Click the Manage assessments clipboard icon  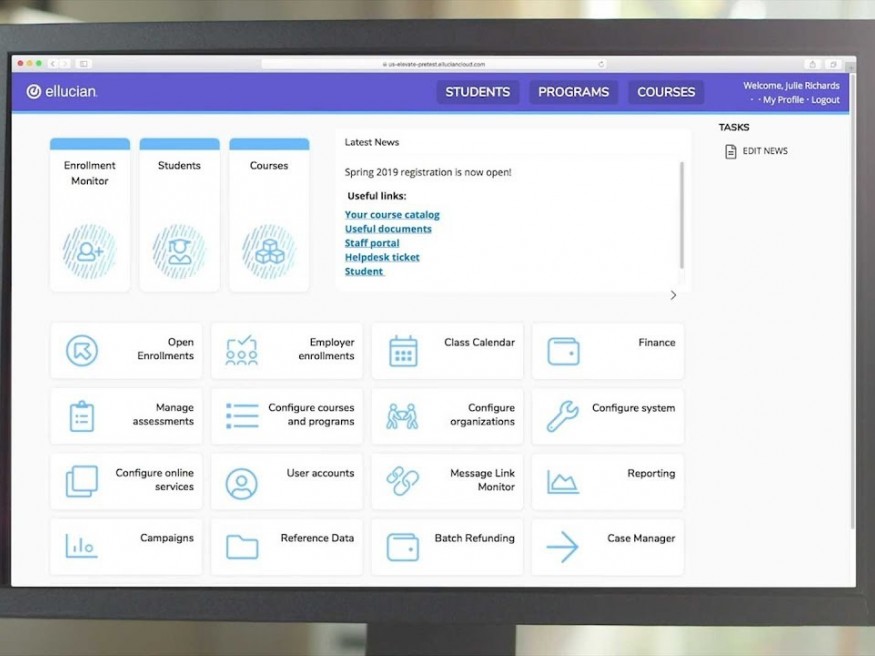[x=82, y=416]
